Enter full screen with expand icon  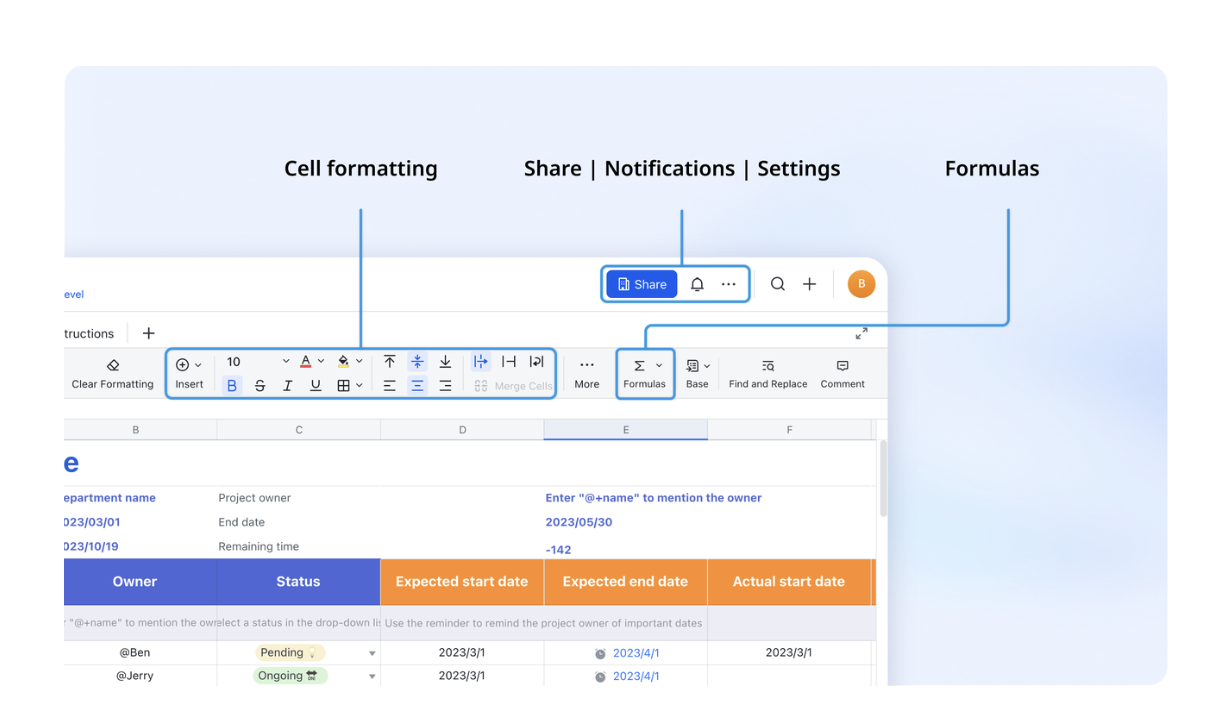(x=861, y=333)
